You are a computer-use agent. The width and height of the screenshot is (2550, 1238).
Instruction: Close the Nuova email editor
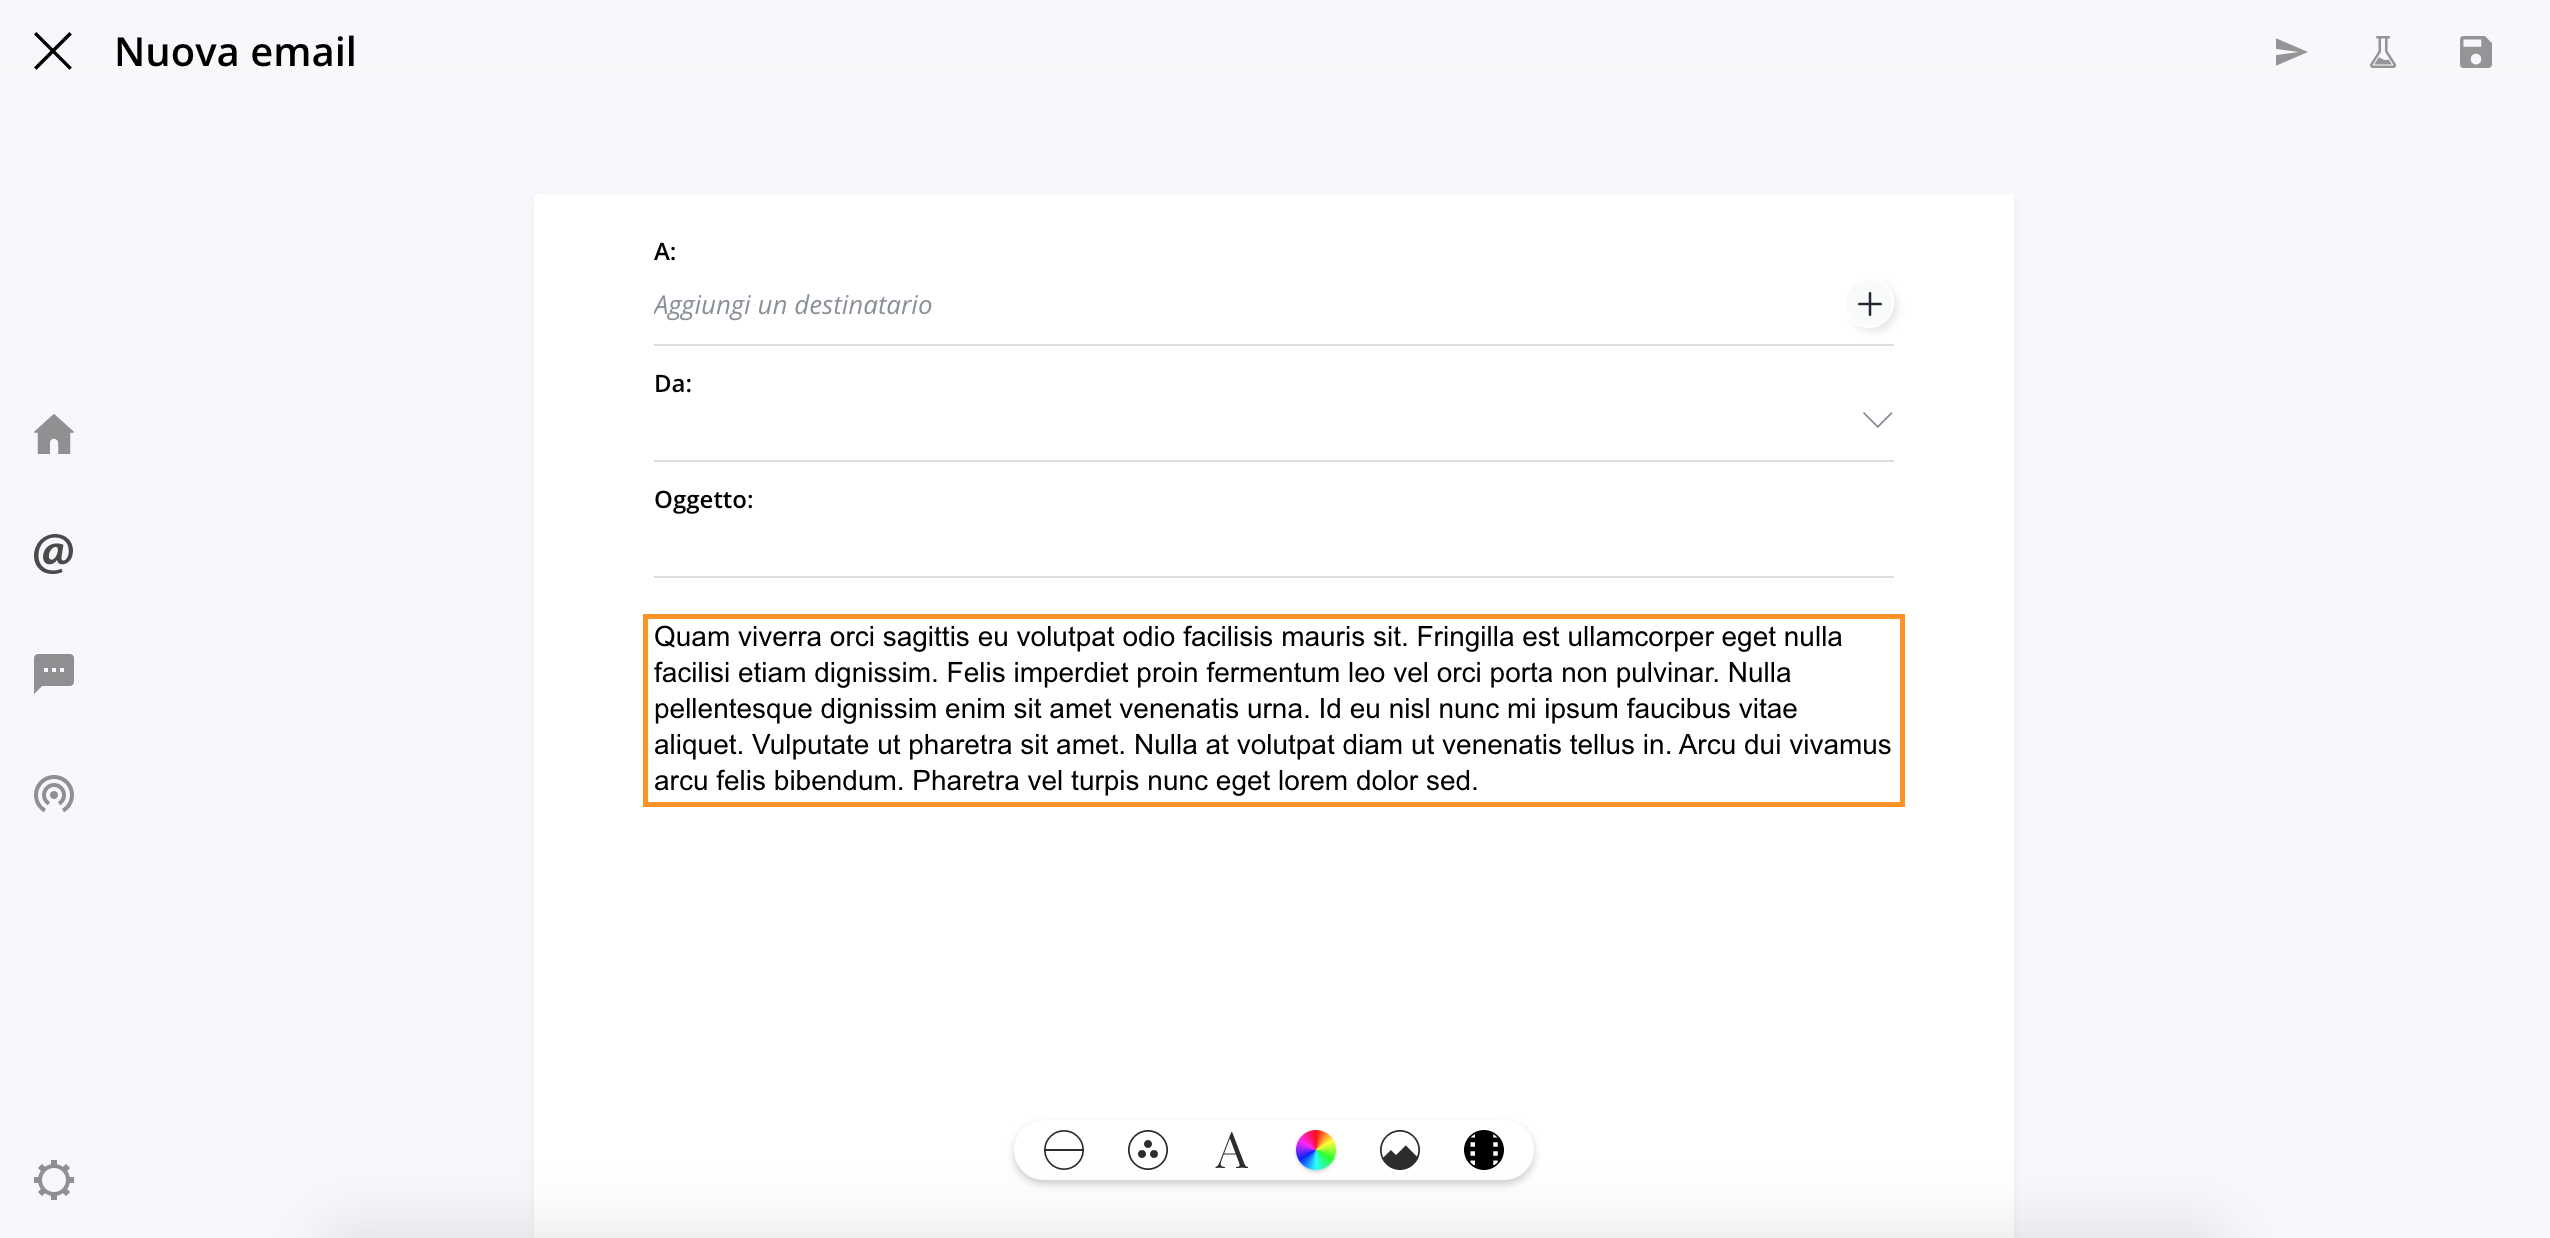[x=53, y=51]
